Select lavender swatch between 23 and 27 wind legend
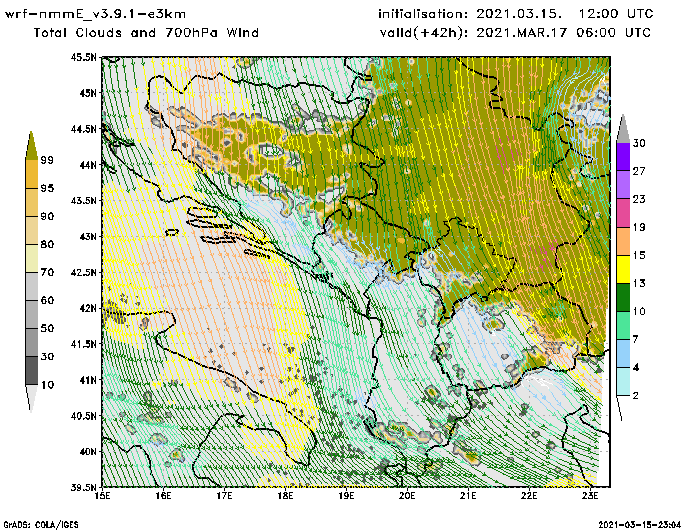Image resolution: width=700 pixels, height=530 pixels. click(x=623, y=185)
